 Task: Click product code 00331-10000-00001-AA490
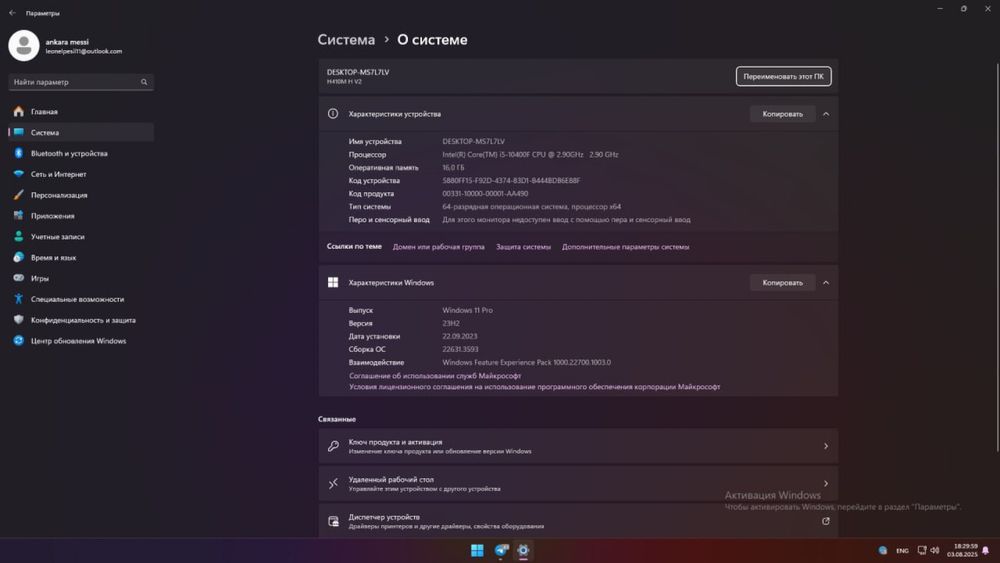point(485,193)
